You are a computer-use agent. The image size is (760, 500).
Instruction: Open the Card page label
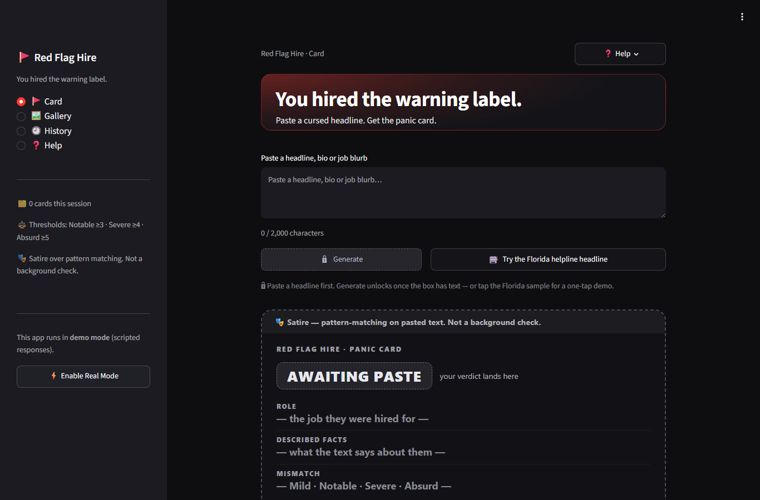53,101
